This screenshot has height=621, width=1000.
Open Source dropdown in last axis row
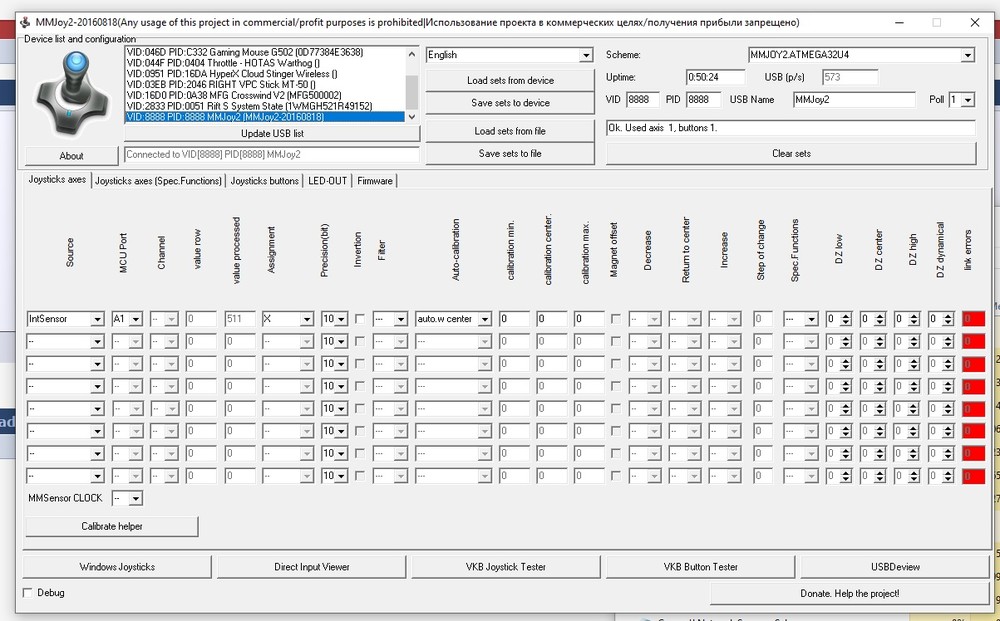[x=97, y=476]
